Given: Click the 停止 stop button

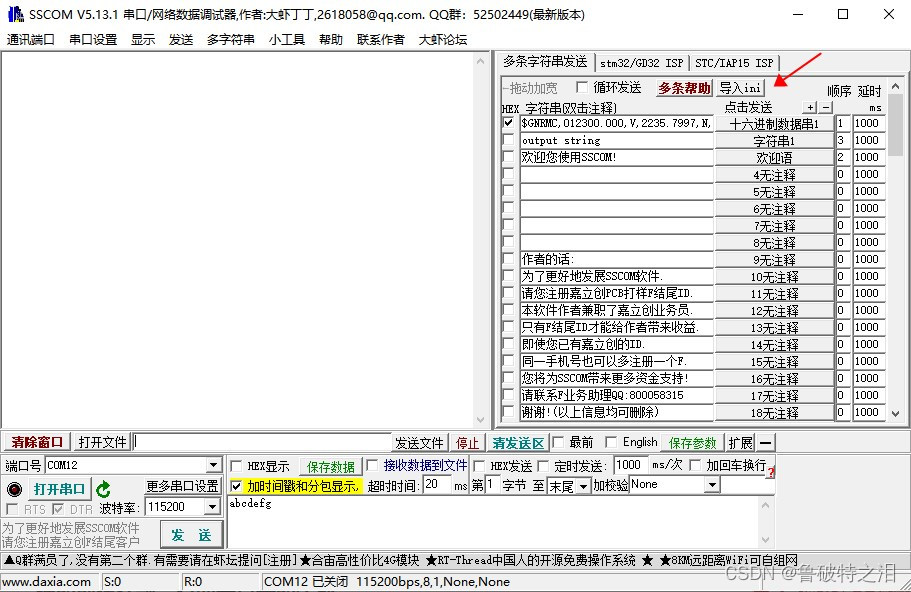Looking at the screenshot, I should point(468,441).
